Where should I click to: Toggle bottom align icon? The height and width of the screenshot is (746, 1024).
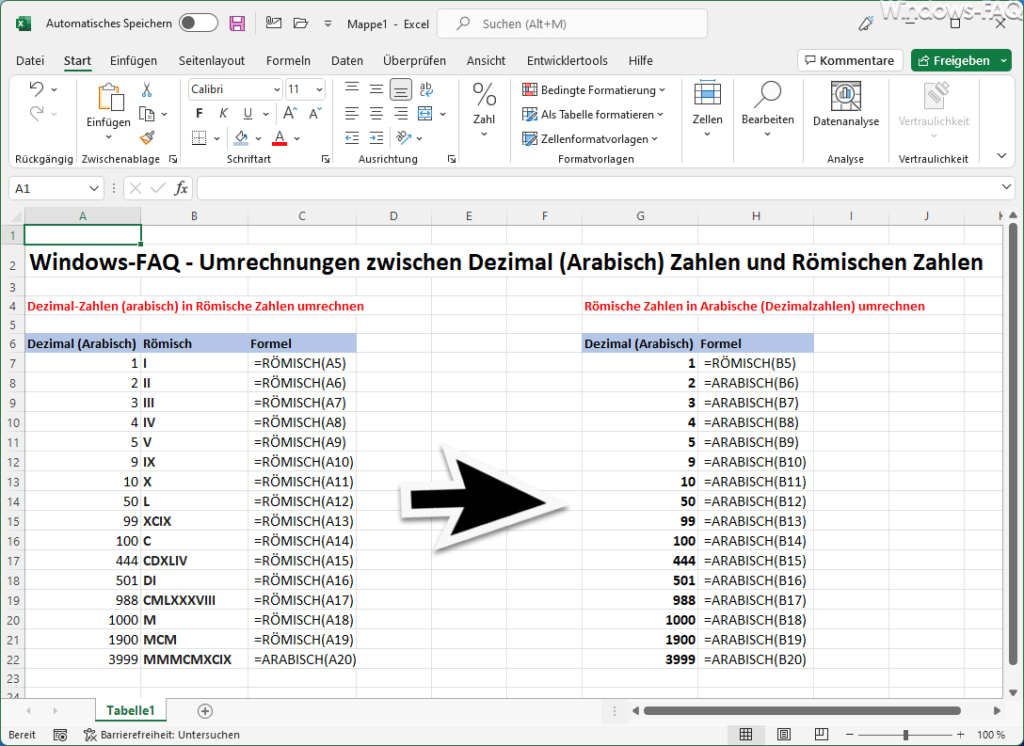pos(401,89)
